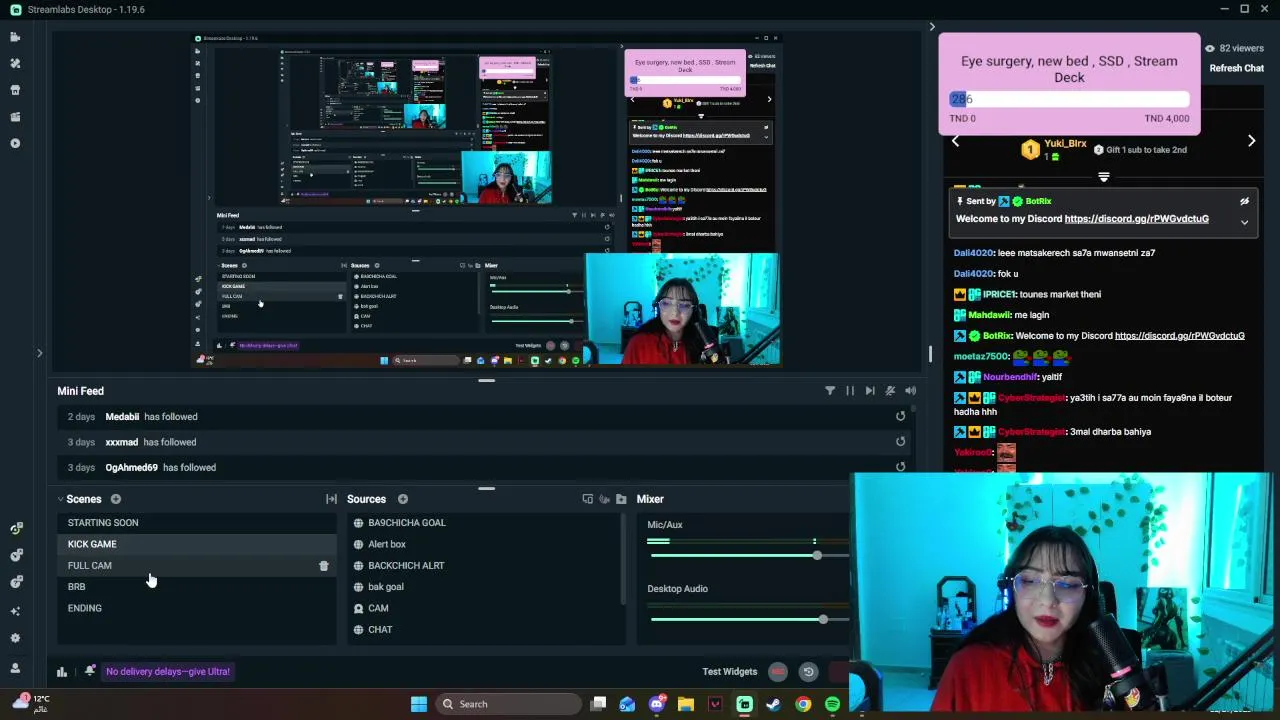The image size is (1280, 720).
Task: Click the donation goal progress bar
Action: click(x=1069, y=99)
